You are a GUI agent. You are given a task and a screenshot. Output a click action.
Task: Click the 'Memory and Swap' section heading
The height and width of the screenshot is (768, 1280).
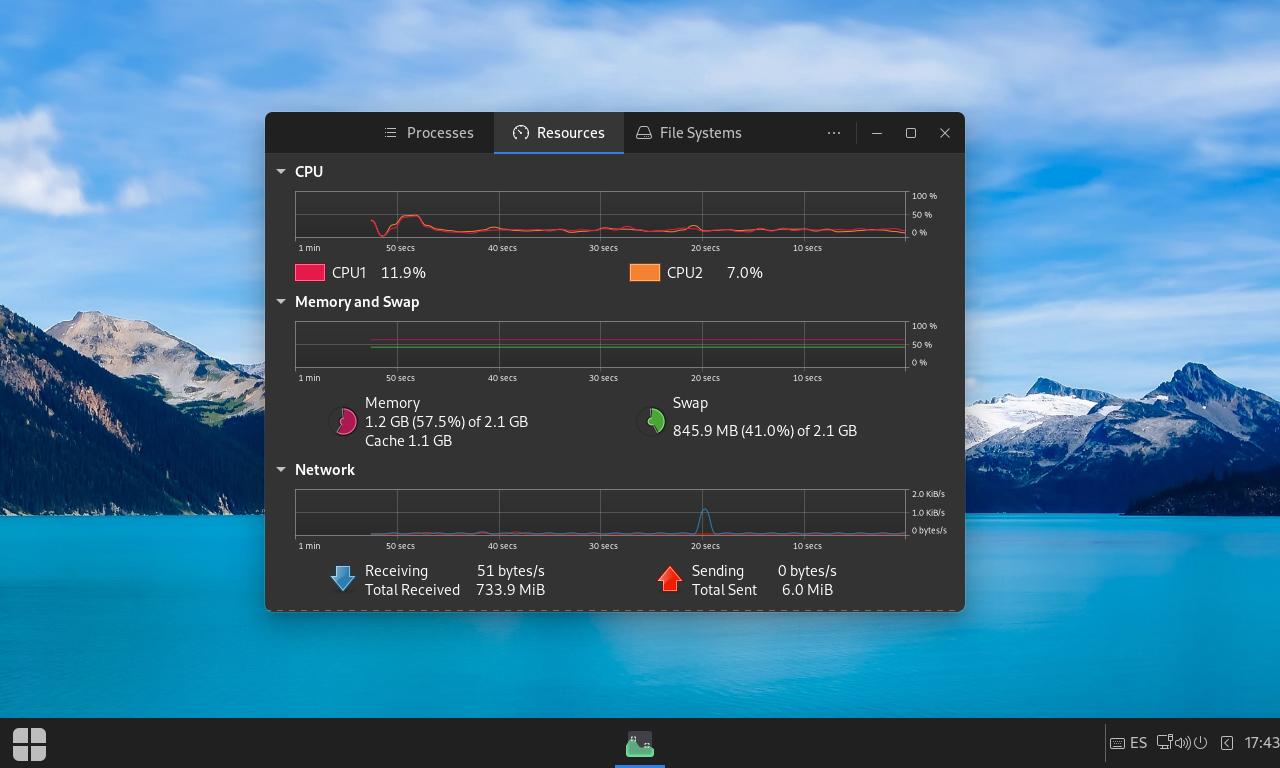[x=357, y=302]
